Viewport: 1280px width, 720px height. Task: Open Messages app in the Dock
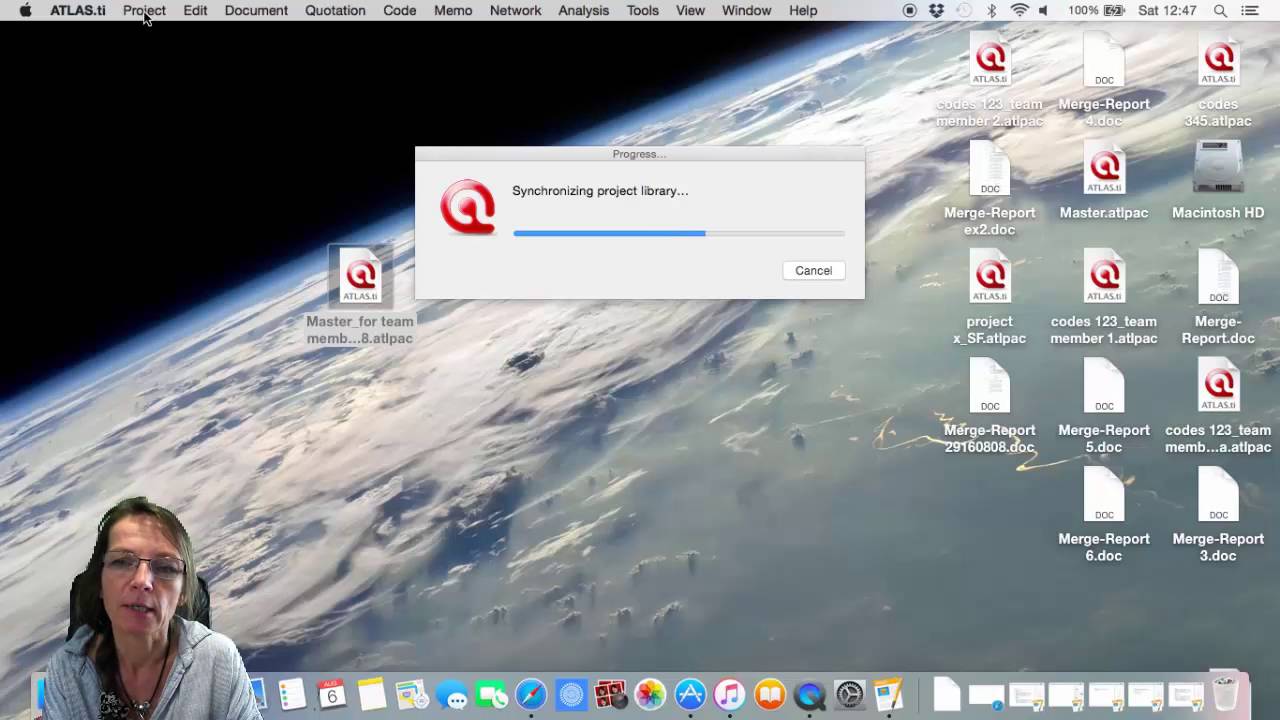[452, 694]
